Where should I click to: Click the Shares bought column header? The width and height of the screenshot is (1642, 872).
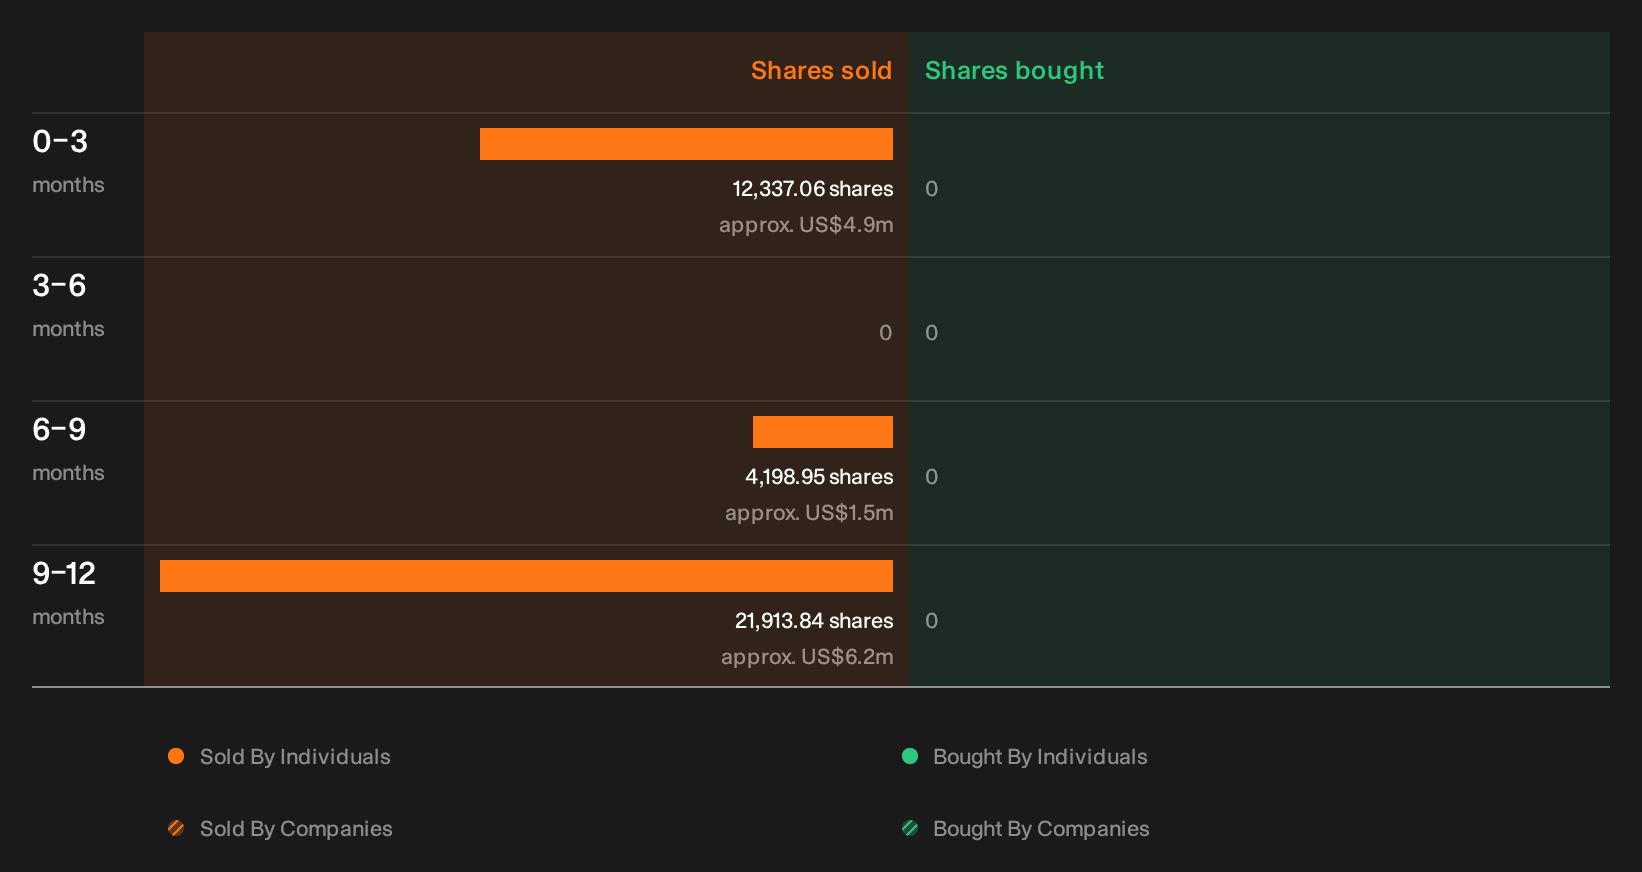pyautogui.click(x=1014, y=71)
